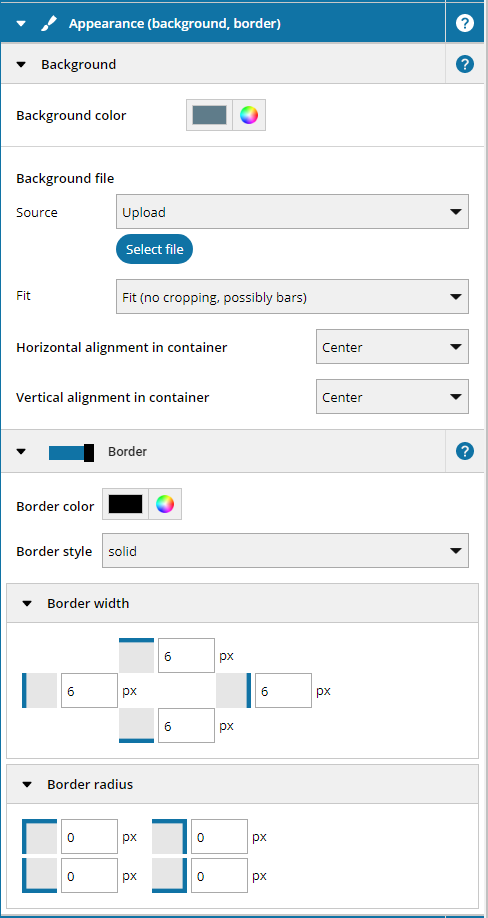The image size is (488, 918).
Task: Open the Border style dropdown
Action: pyautogui.click(x=286, y=551)
